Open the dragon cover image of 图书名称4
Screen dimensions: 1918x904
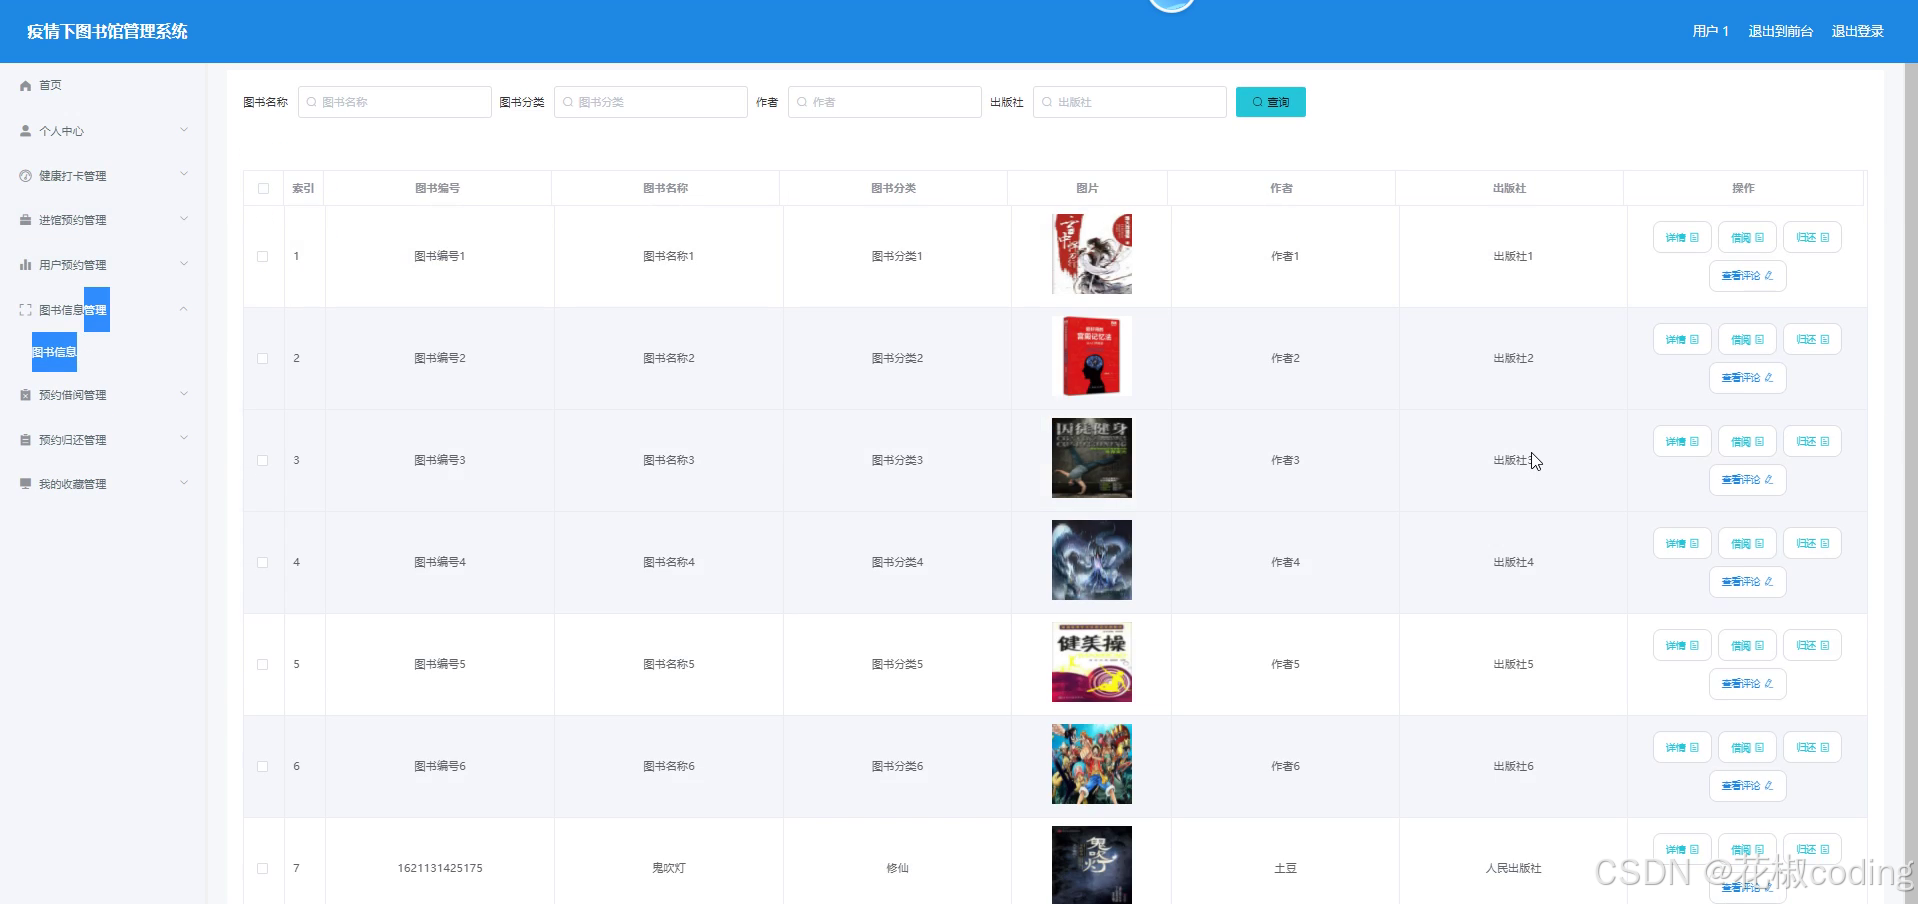click(x=1091, y=560)
